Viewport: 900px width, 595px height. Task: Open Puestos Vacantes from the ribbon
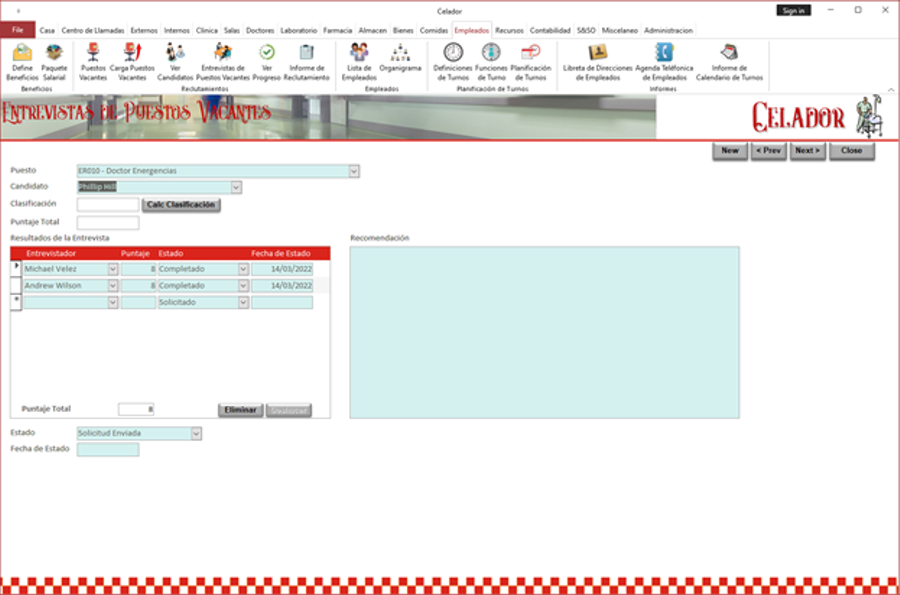point(93,54)
